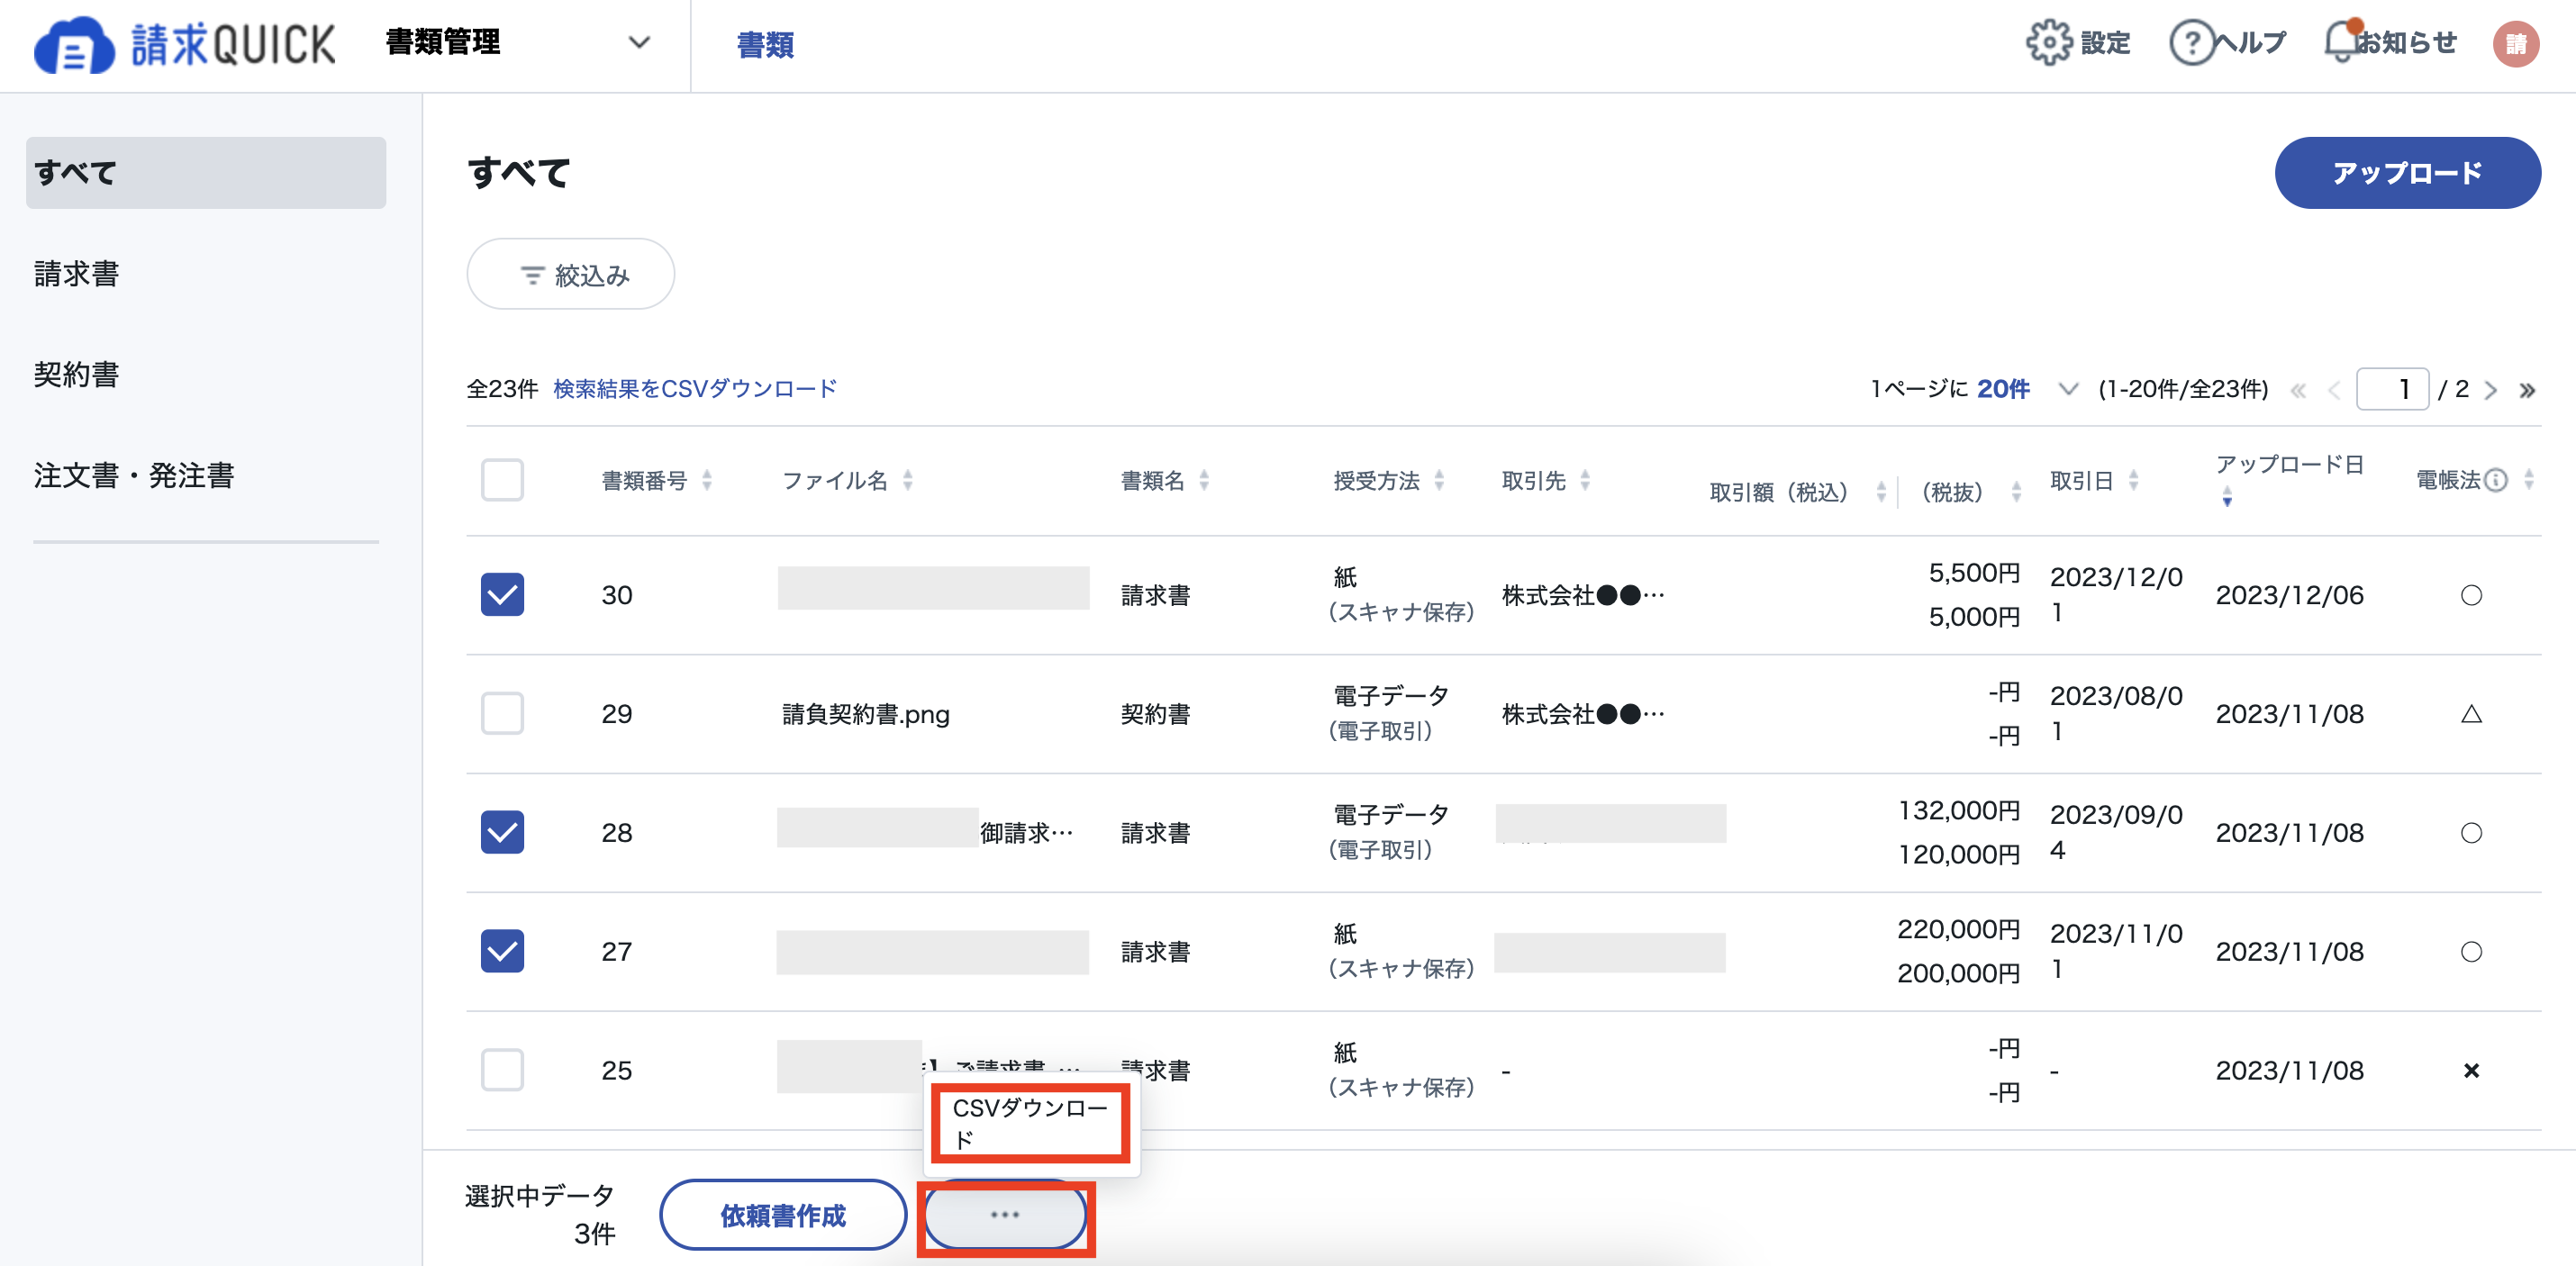The width and height of the screenshot is (2576, 1266).
Task: Click the アップロード button
Action: [x=2407, y=173]
